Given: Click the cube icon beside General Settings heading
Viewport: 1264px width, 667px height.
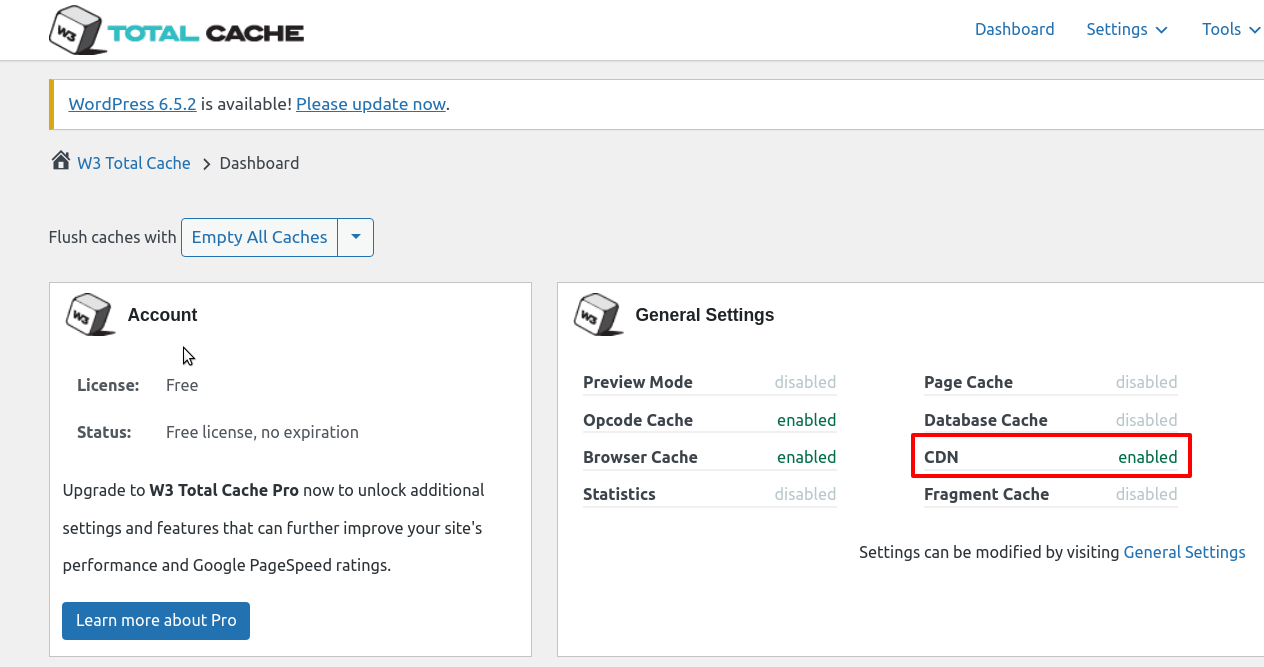Looking at the screenshot, I should tap(598, 314).
